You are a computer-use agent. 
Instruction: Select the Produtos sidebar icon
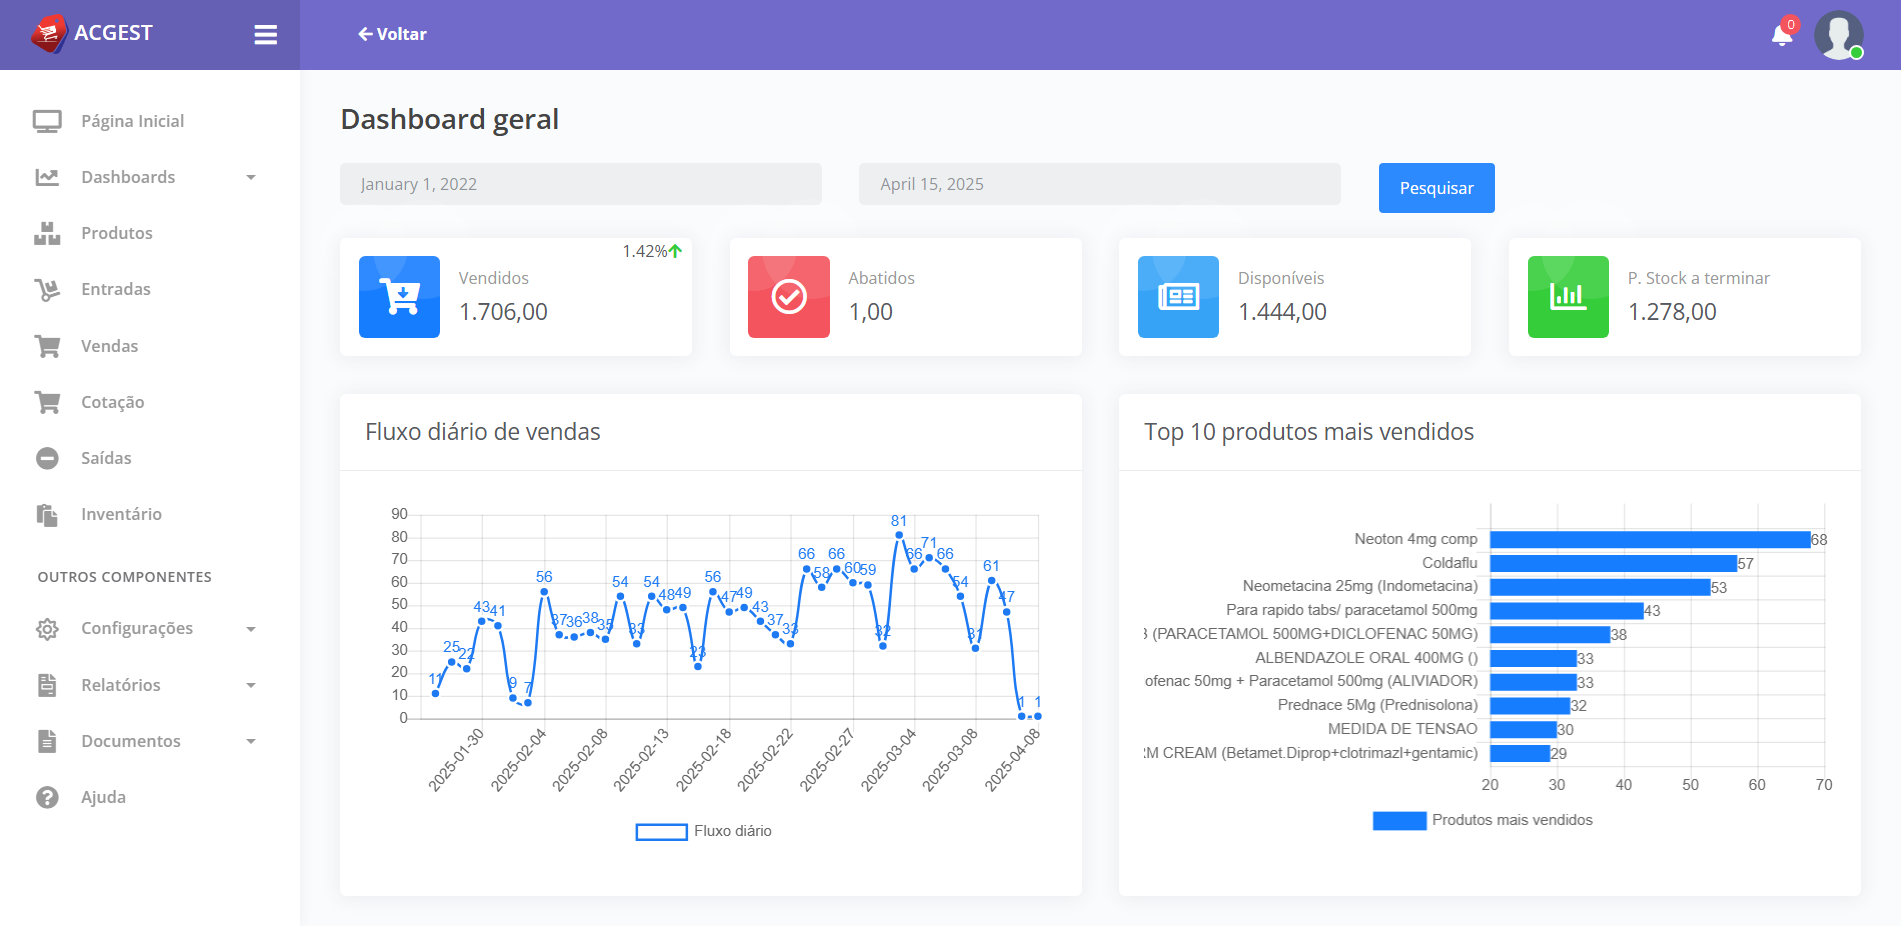coord(47,233)
